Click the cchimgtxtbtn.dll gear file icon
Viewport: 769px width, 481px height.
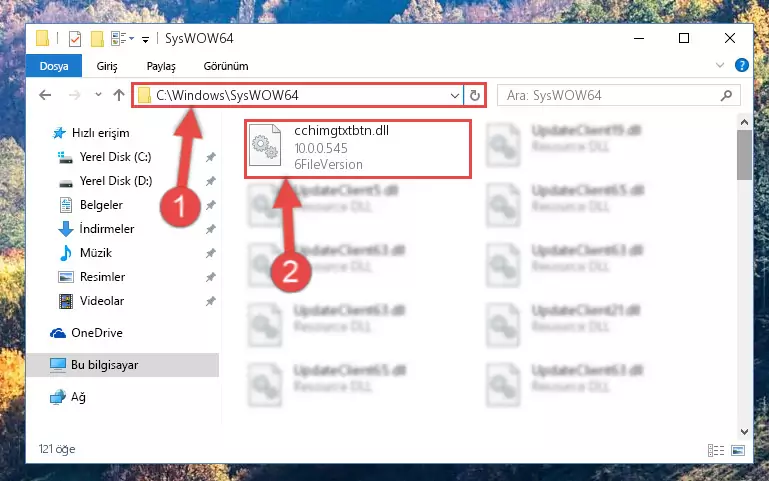(265, 145)
